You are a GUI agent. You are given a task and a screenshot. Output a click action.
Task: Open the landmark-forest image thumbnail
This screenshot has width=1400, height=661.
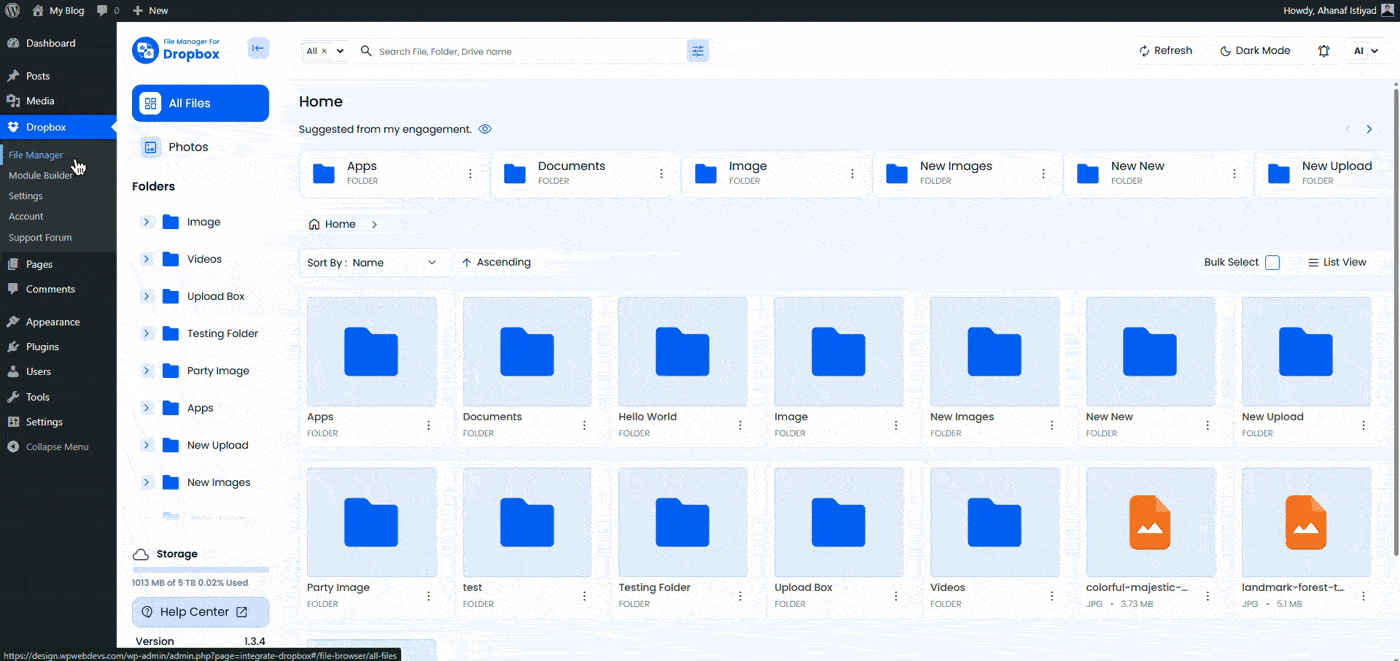point(1306,522)
